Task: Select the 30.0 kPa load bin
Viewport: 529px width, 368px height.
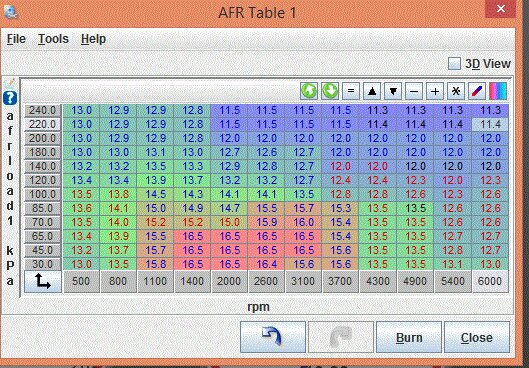Action: 43,264
